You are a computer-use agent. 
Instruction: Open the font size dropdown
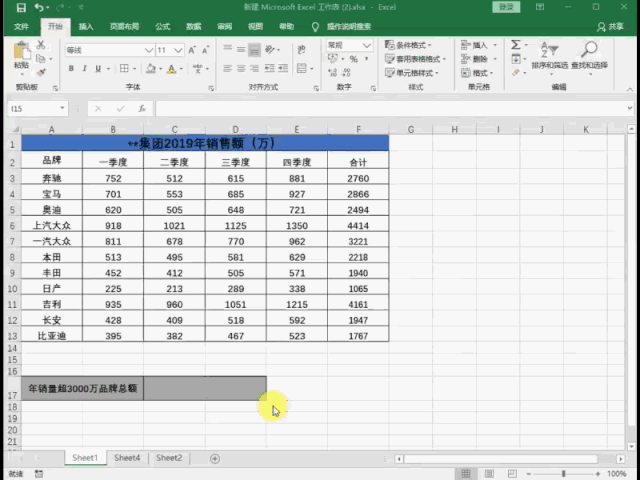(x=178, y=50)
